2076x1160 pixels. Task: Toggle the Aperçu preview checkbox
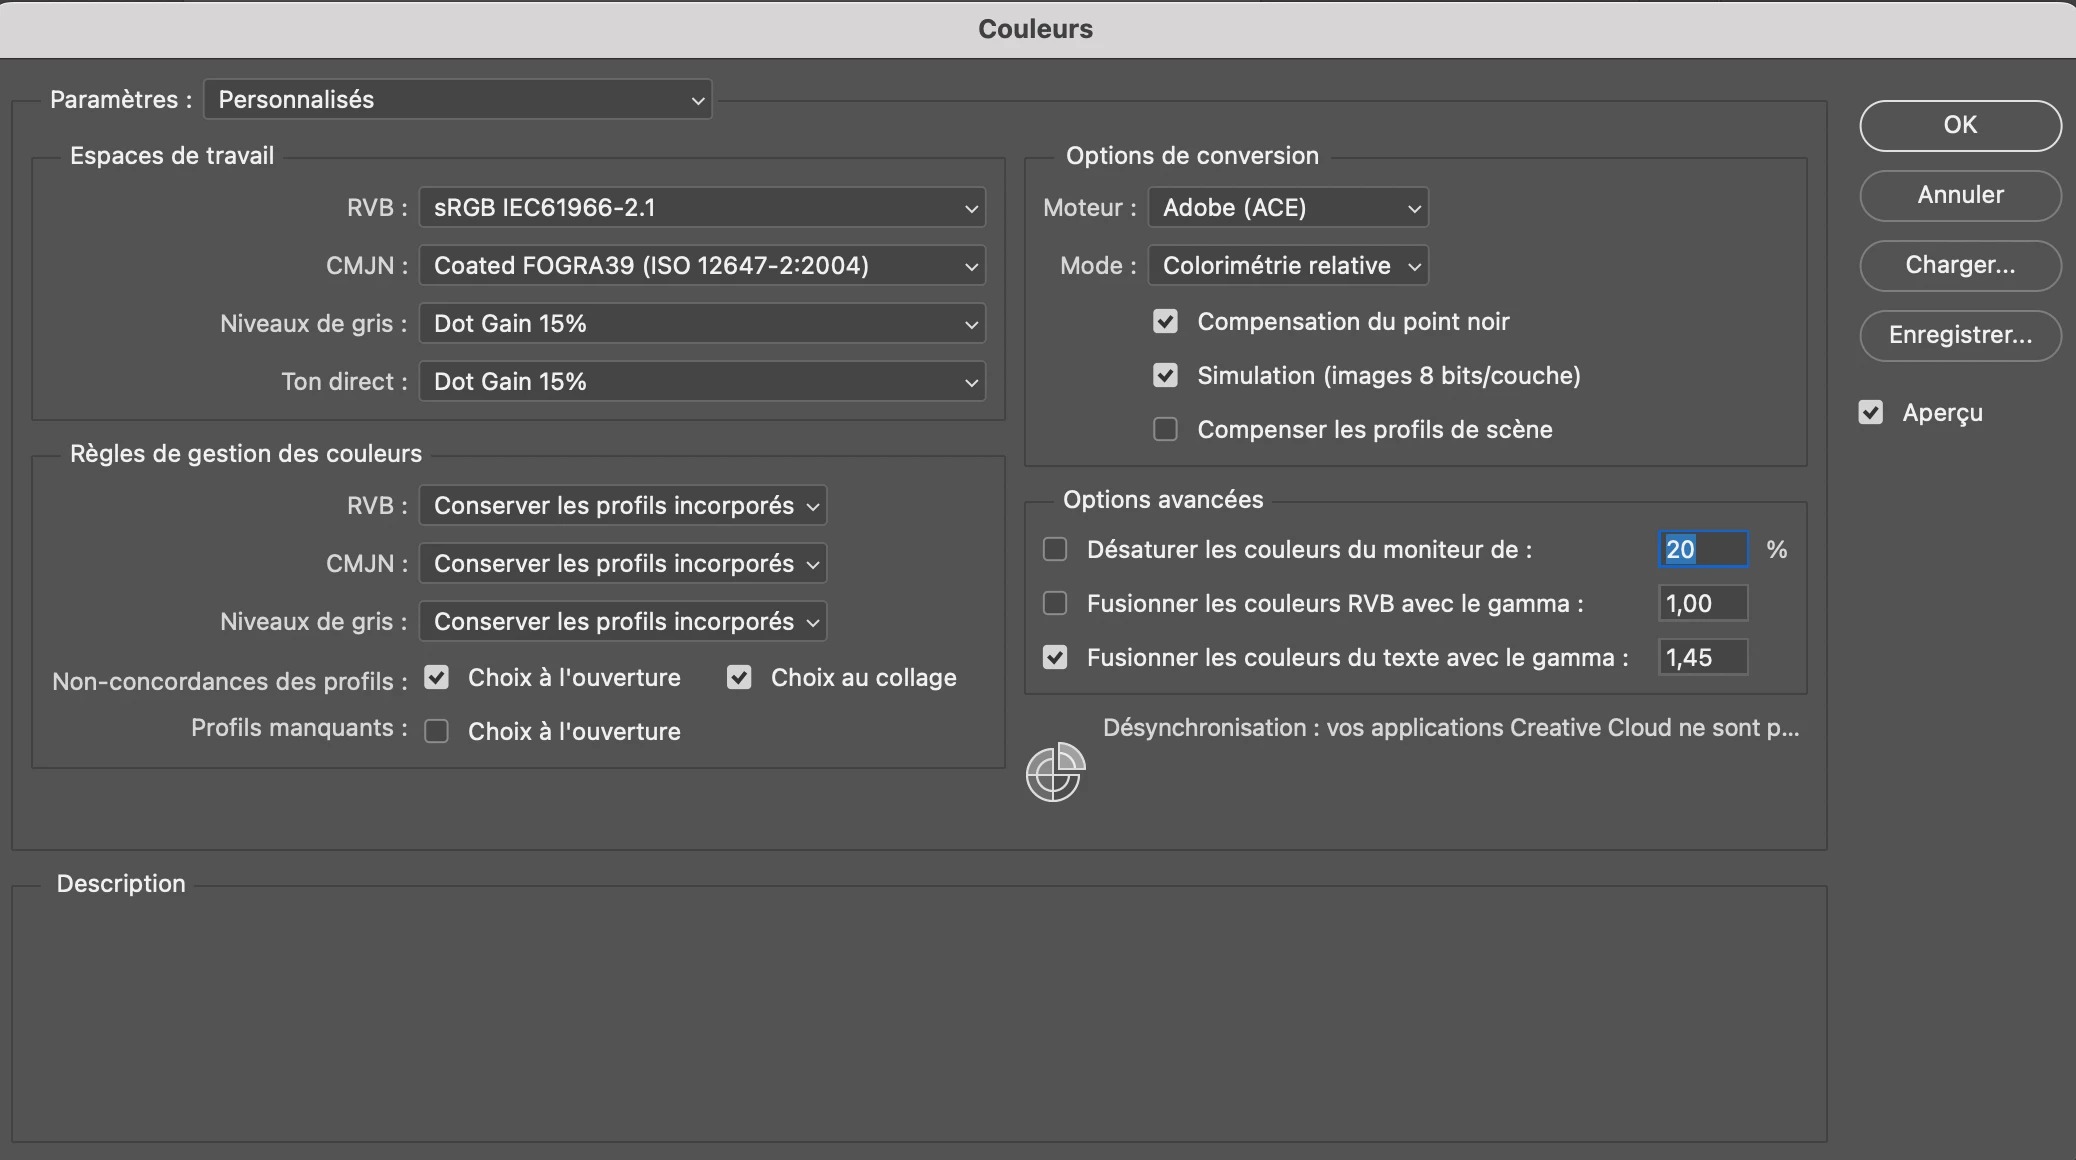click(1871, 413)
